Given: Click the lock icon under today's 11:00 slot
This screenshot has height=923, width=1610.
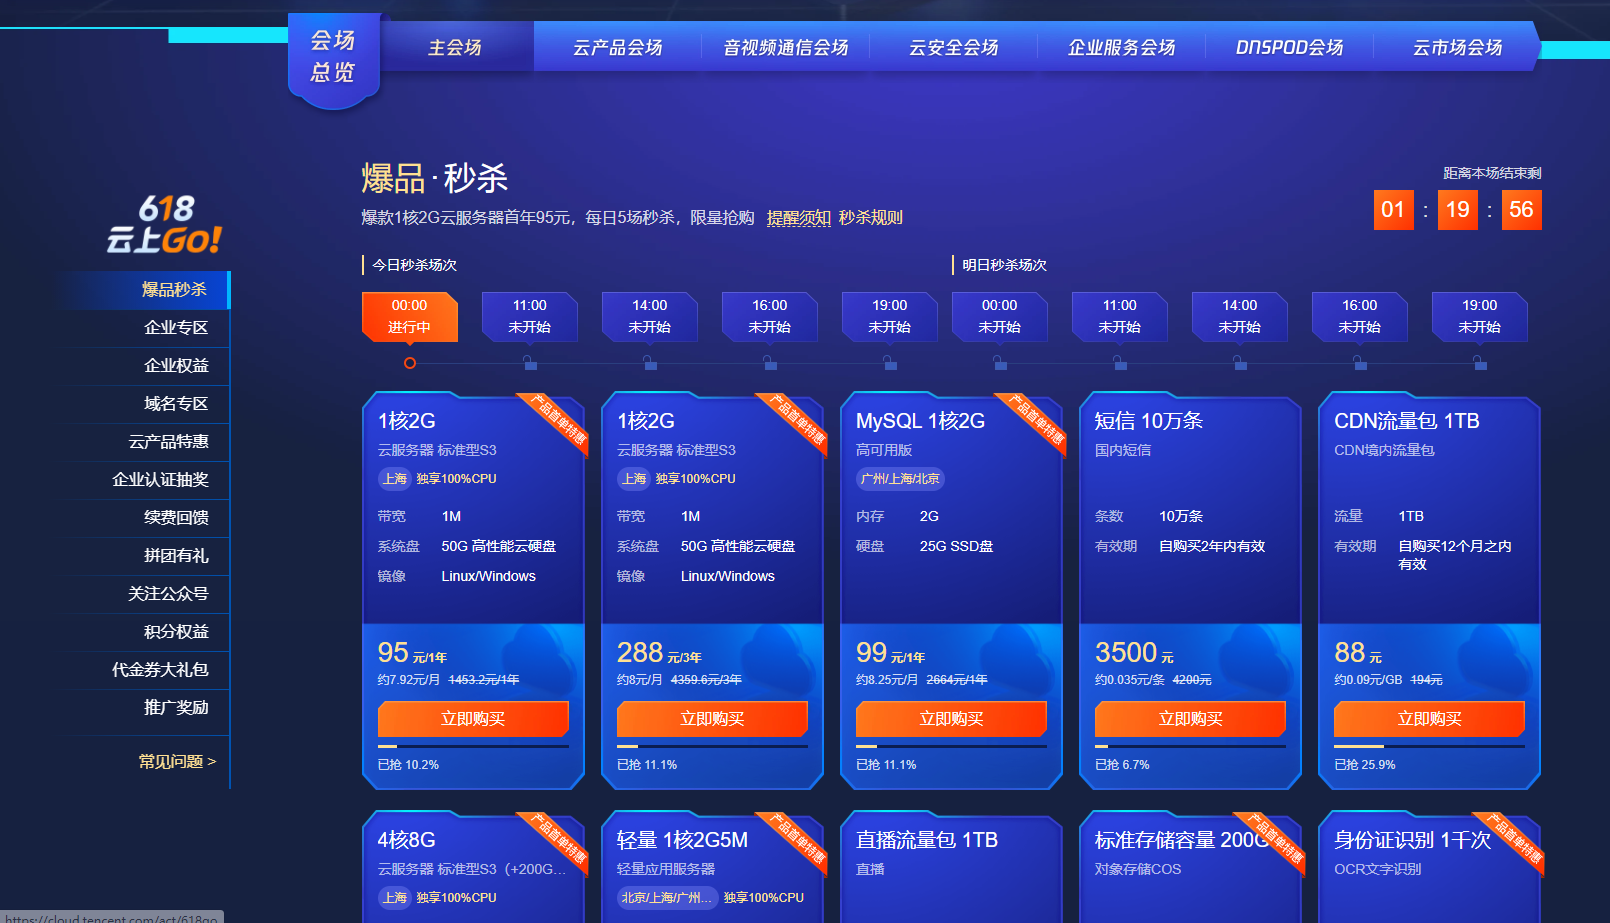Looking at the screenshot, I should pos(529,363).
